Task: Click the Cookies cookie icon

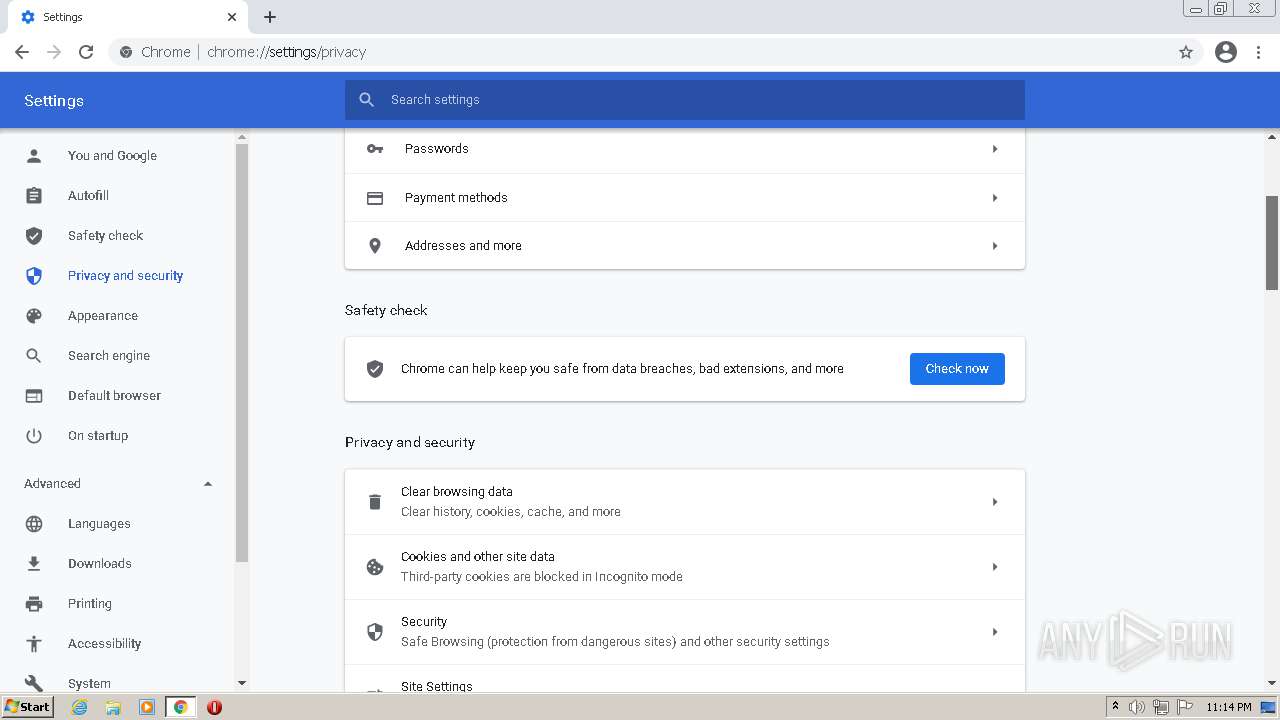Action: coord(375,567)
